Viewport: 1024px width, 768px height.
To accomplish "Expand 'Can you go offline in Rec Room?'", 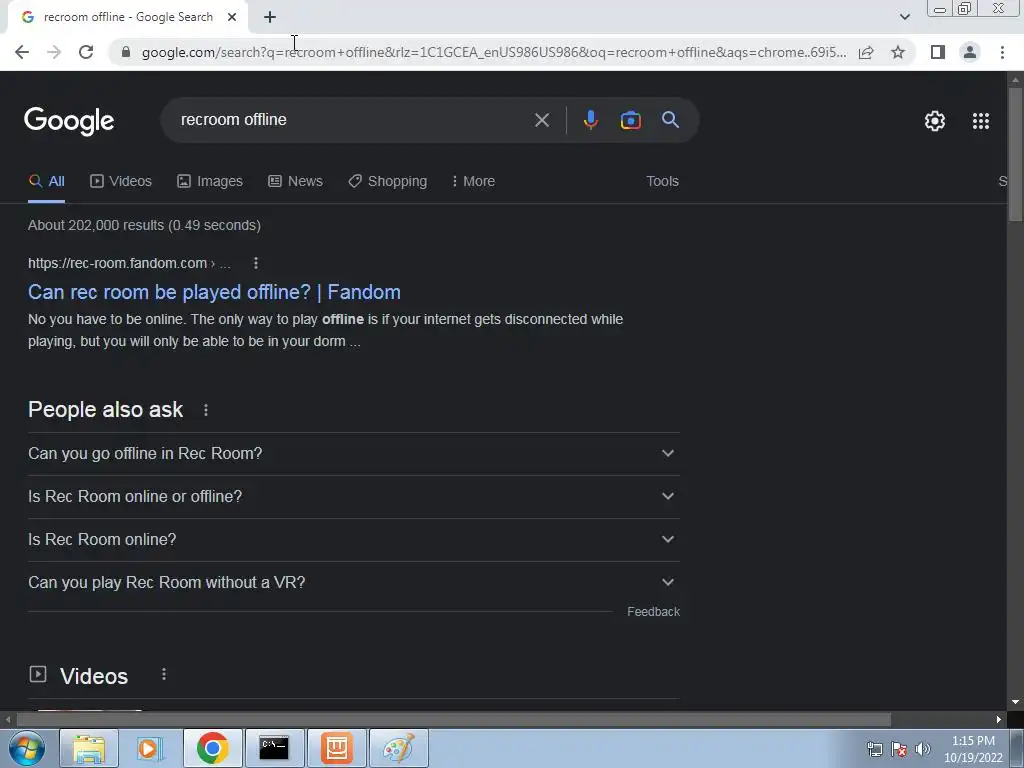I will coord(353,453).
